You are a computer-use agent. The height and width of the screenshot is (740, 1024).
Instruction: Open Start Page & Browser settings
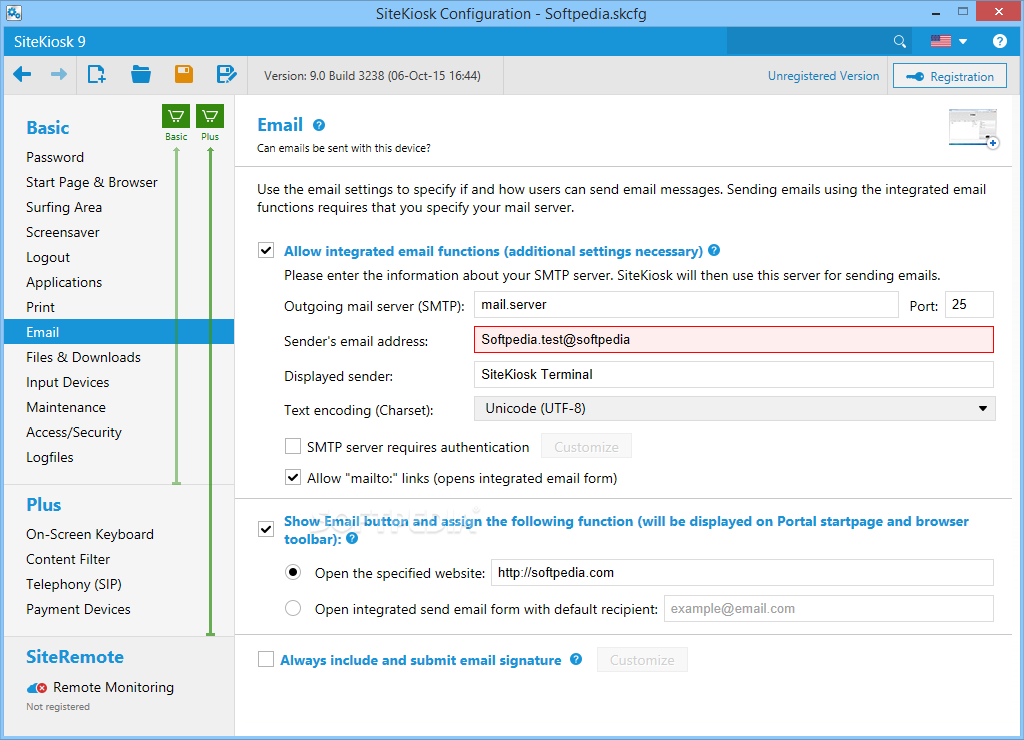click(91, 182)
